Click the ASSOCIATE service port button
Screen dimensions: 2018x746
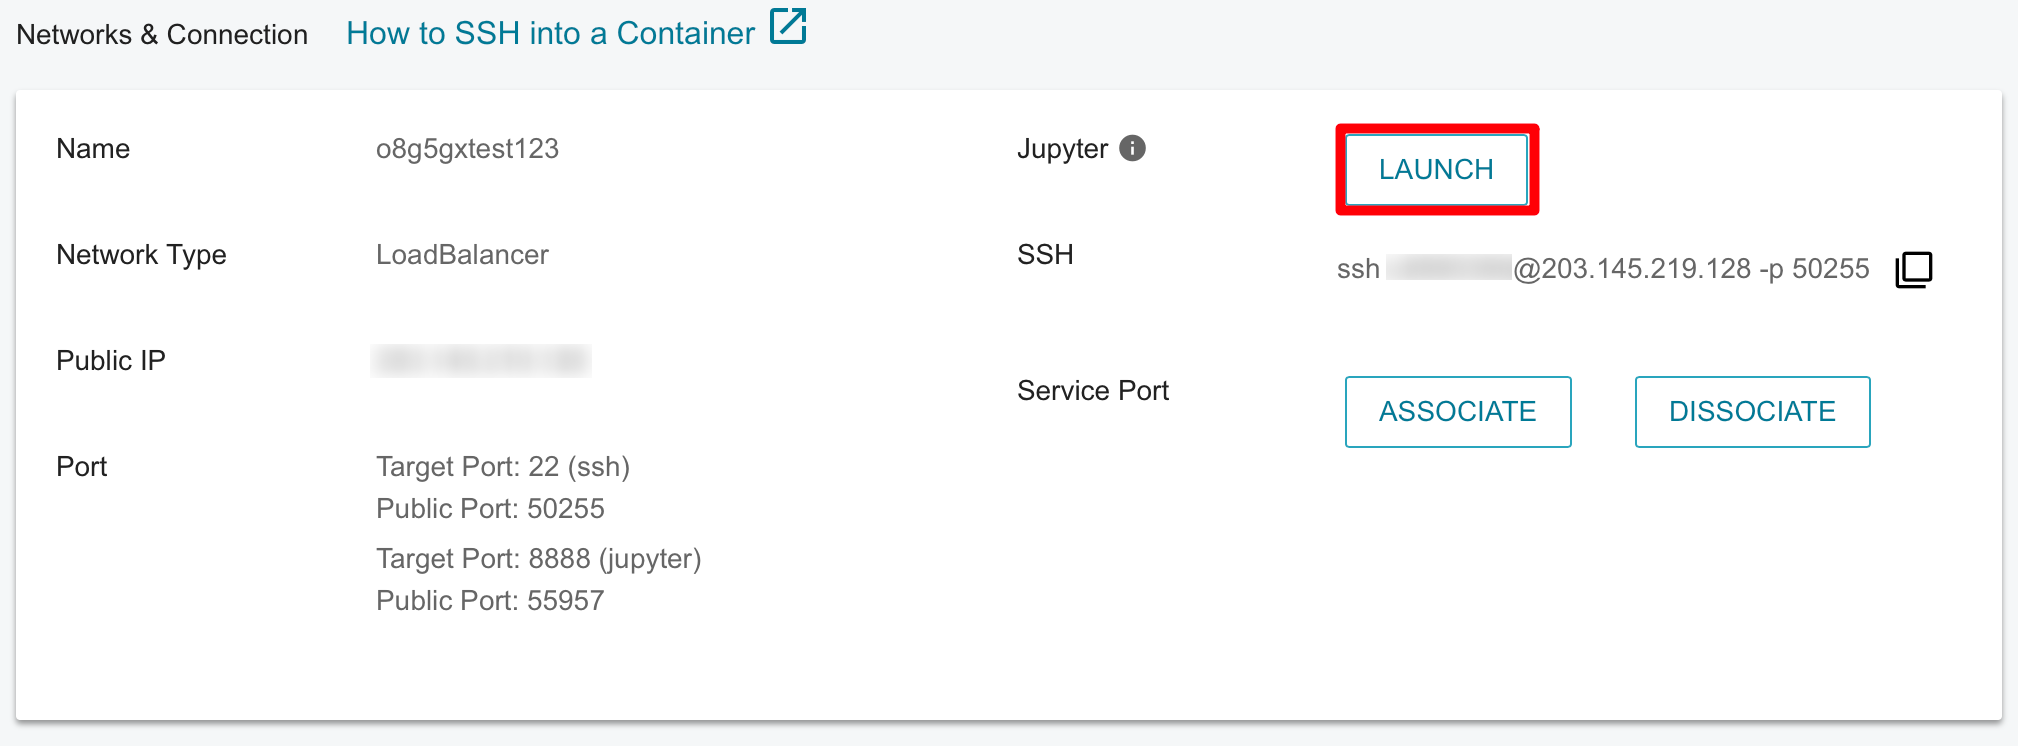(x=1458, y=411)
